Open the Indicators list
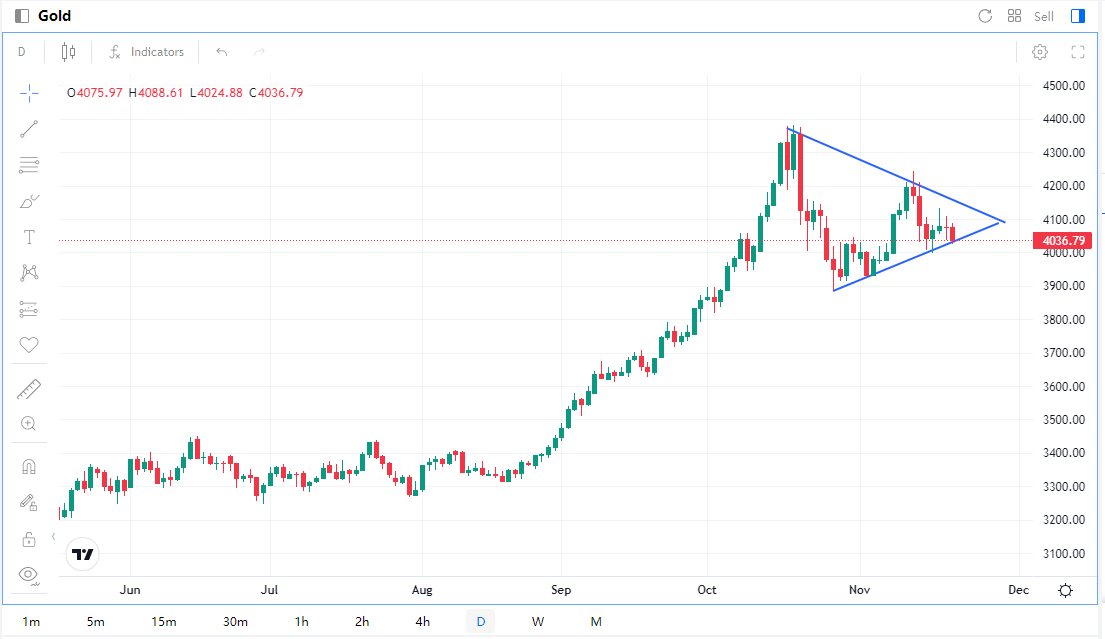The height and width of the screenshot is (639, 1105). 146,52
